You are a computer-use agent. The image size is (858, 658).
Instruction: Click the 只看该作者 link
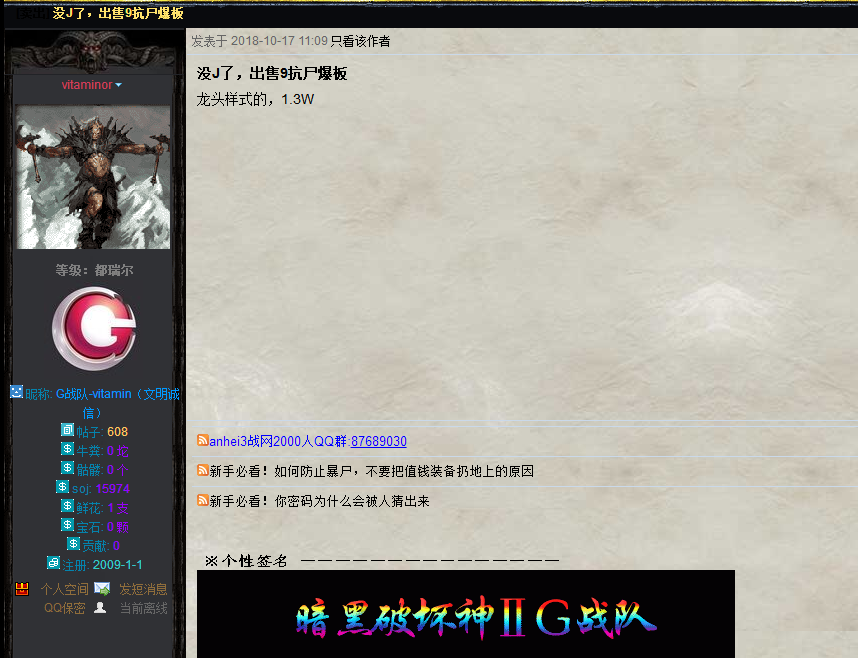[360, 41]
